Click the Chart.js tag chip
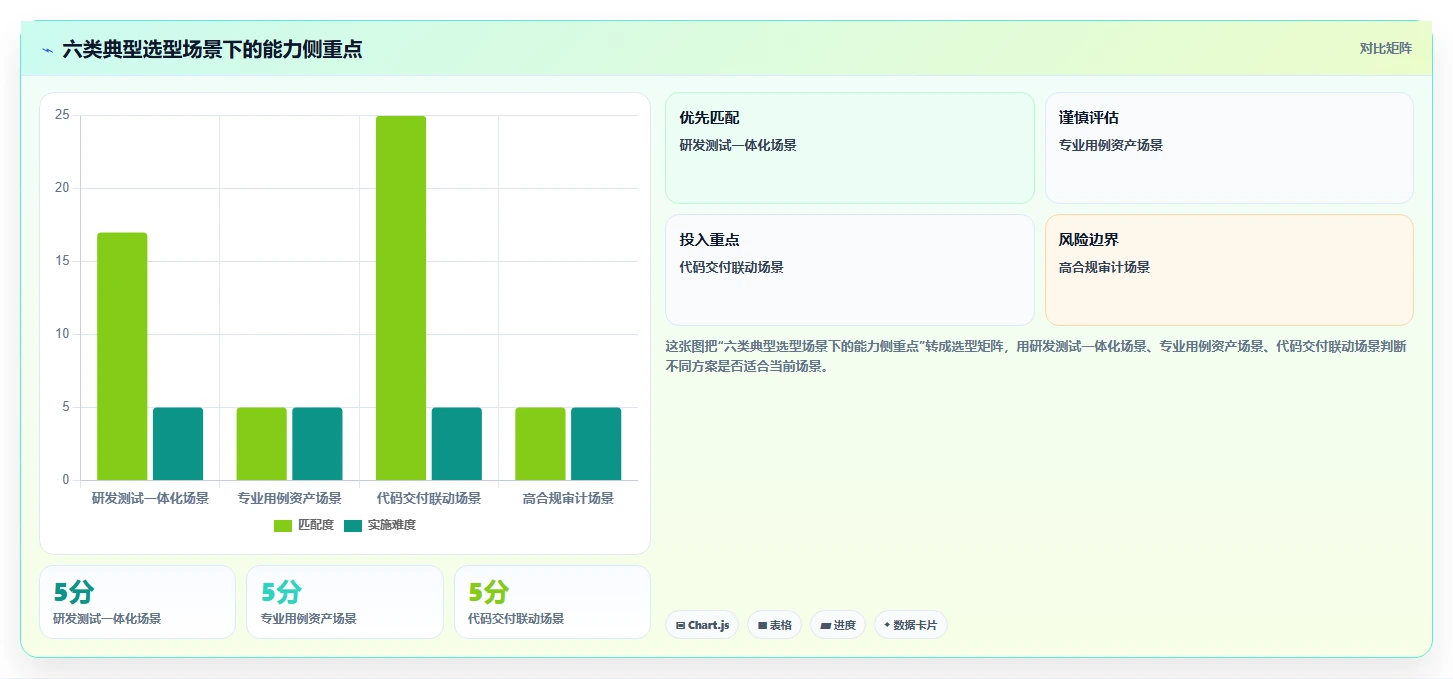 point(703,625)
